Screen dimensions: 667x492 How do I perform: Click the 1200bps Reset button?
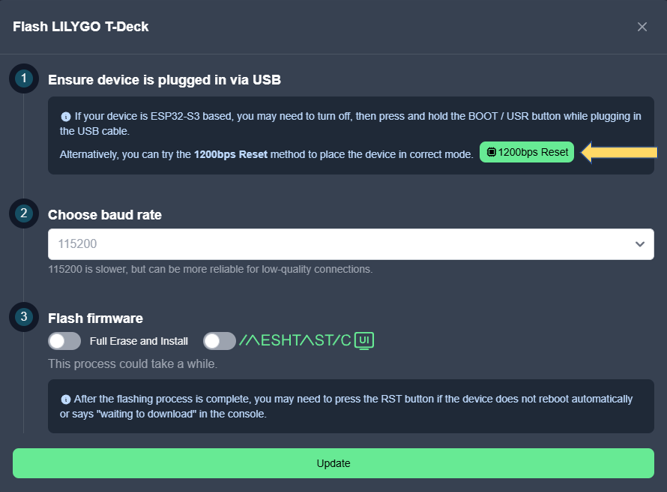(527, 152)
